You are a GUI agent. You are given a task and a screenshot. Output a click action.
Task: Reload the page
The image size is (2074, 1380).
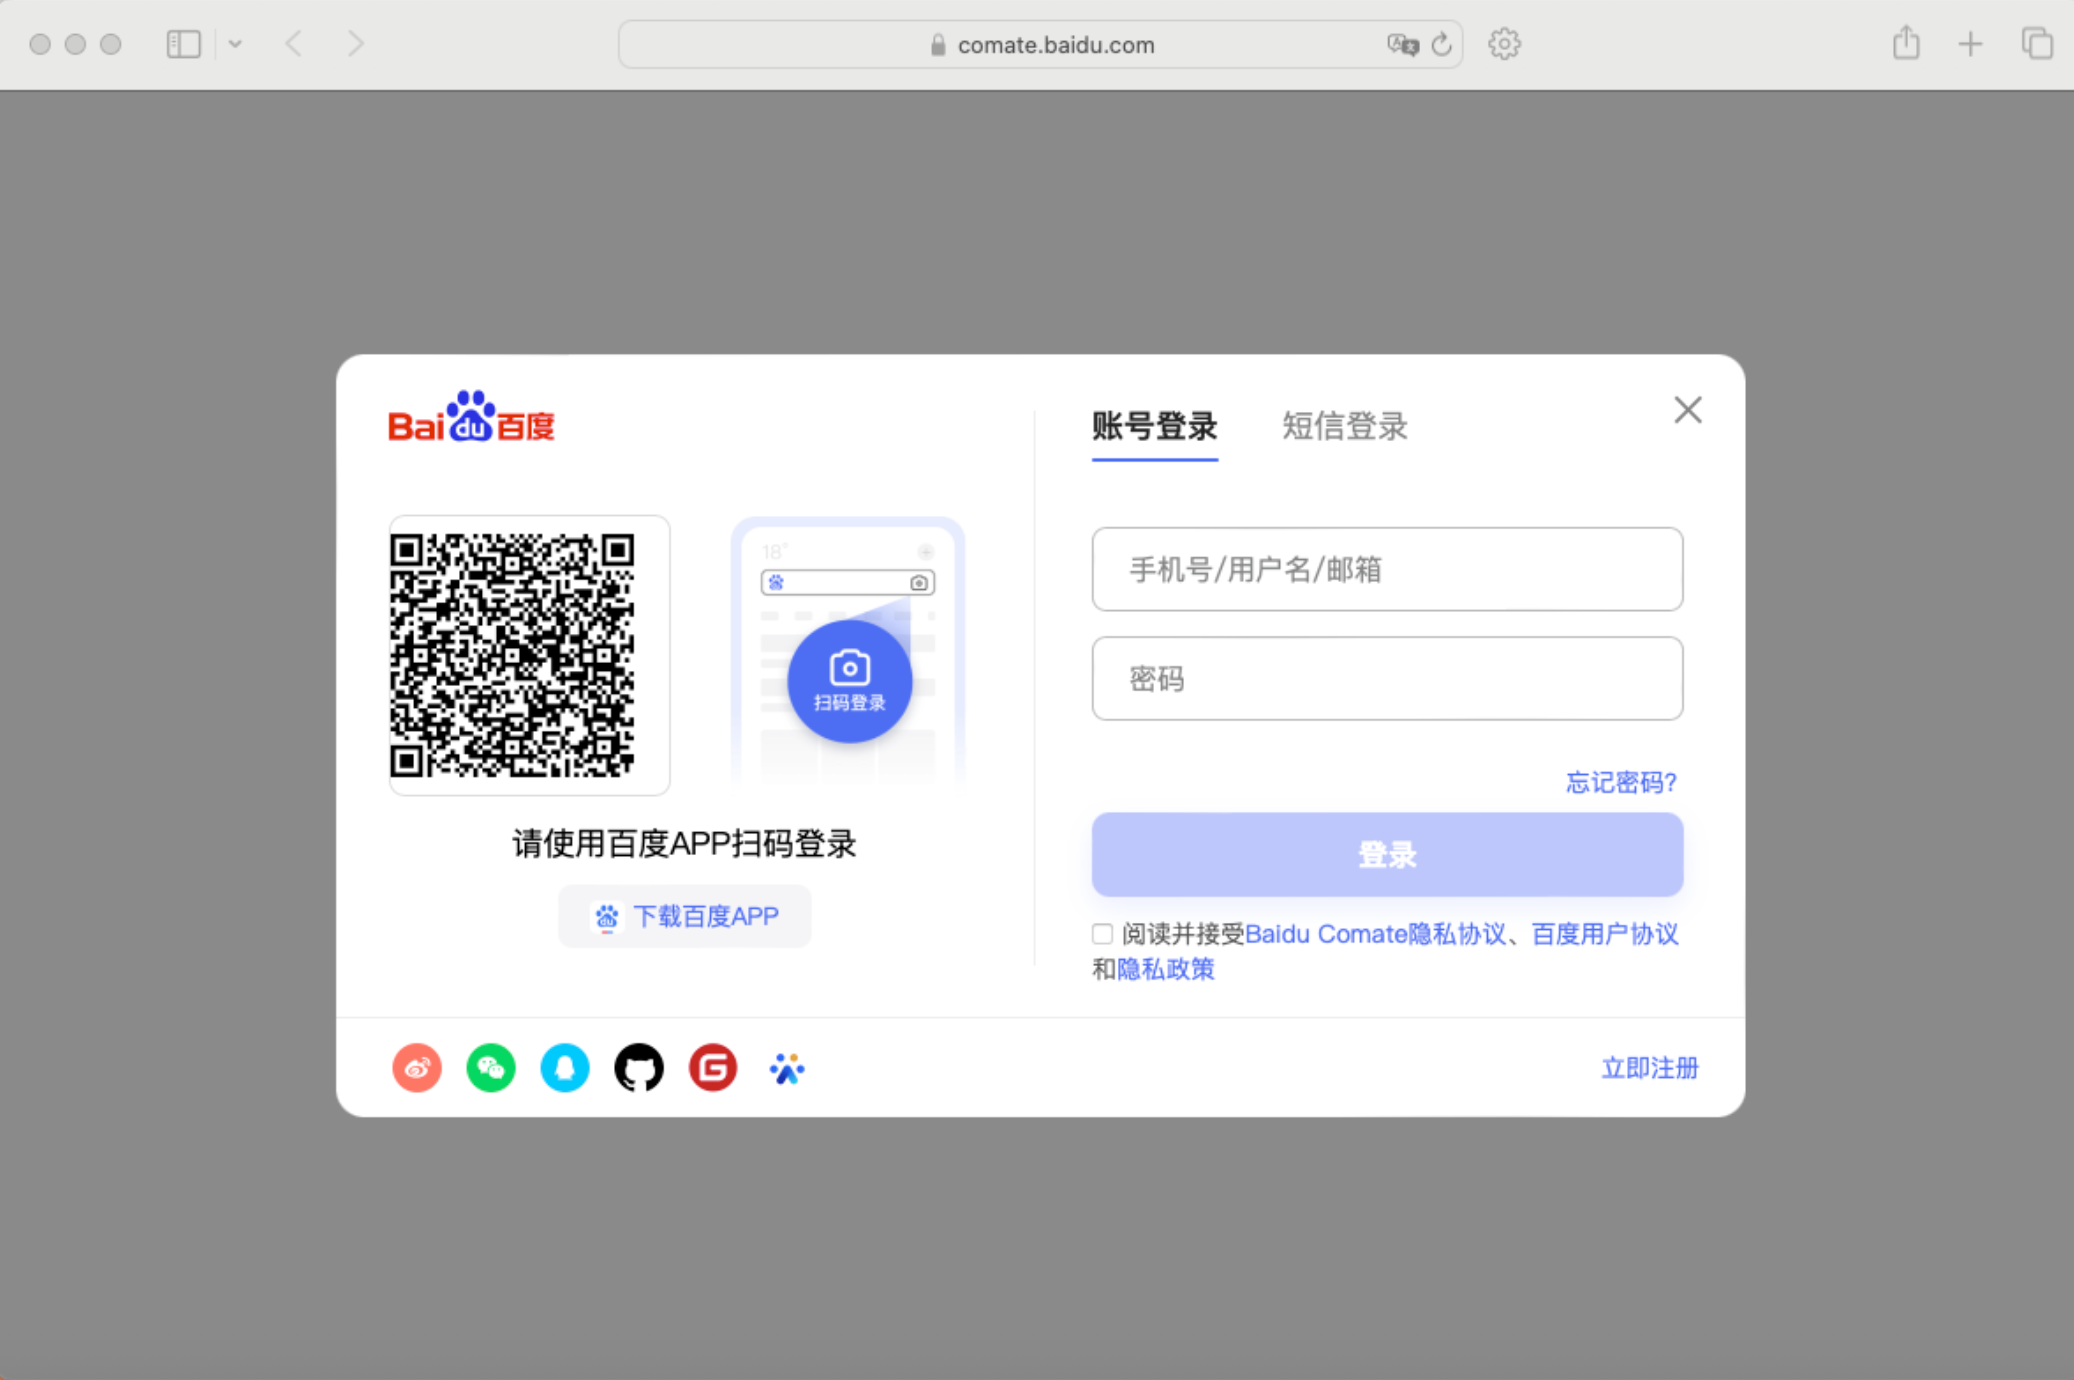click(x=1441, y=44)
